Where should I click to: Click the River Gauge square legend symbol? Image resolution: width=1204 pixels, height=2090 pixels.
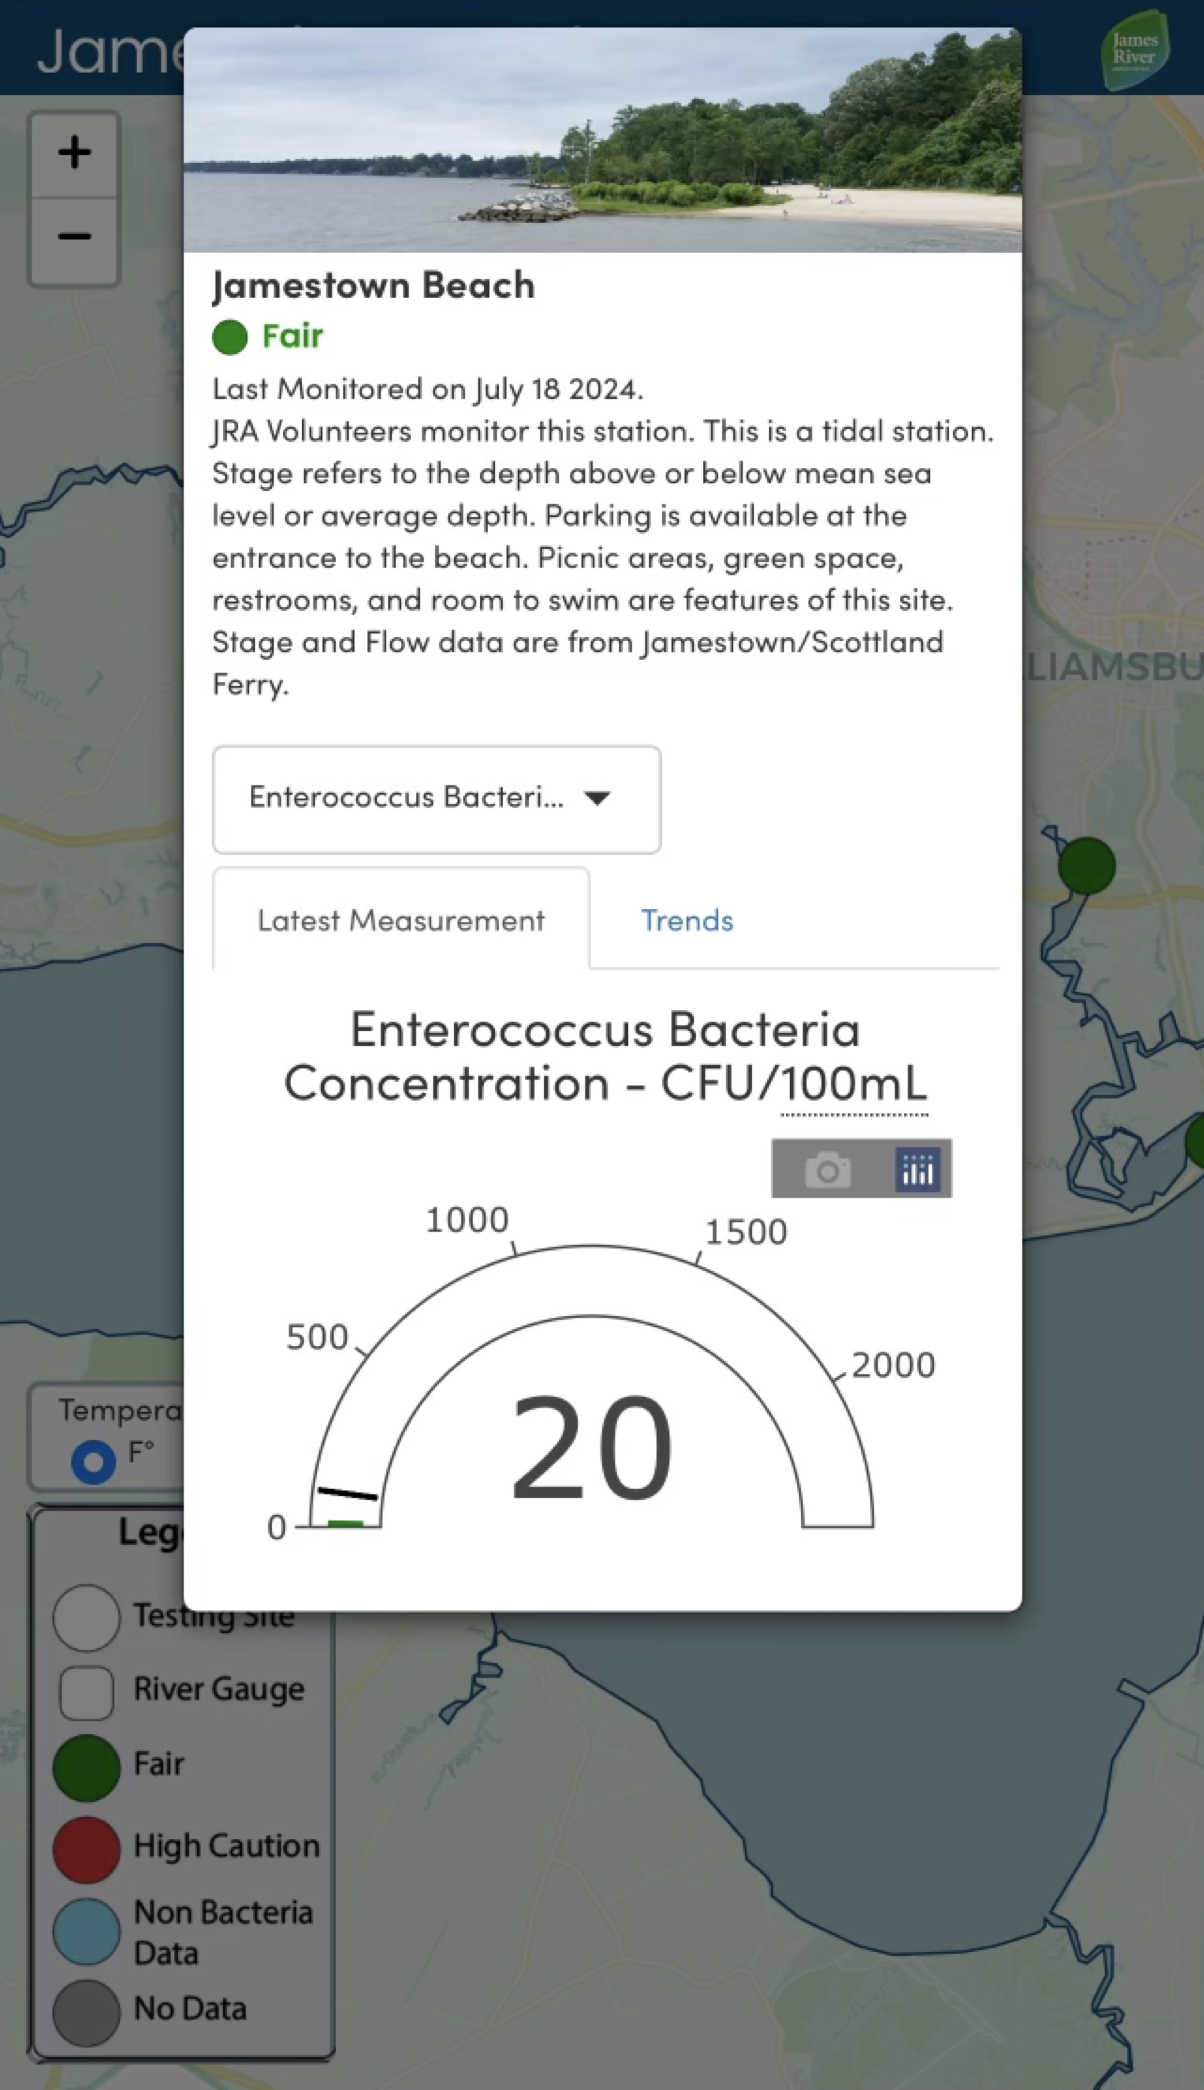86,1691
